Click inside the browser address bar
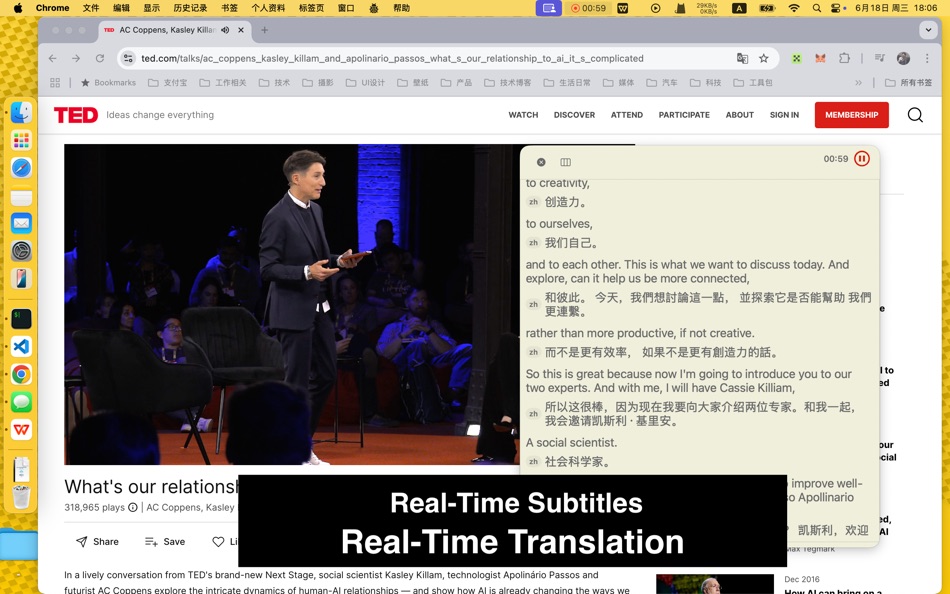 pyautogui.click(x=400, y=59)
